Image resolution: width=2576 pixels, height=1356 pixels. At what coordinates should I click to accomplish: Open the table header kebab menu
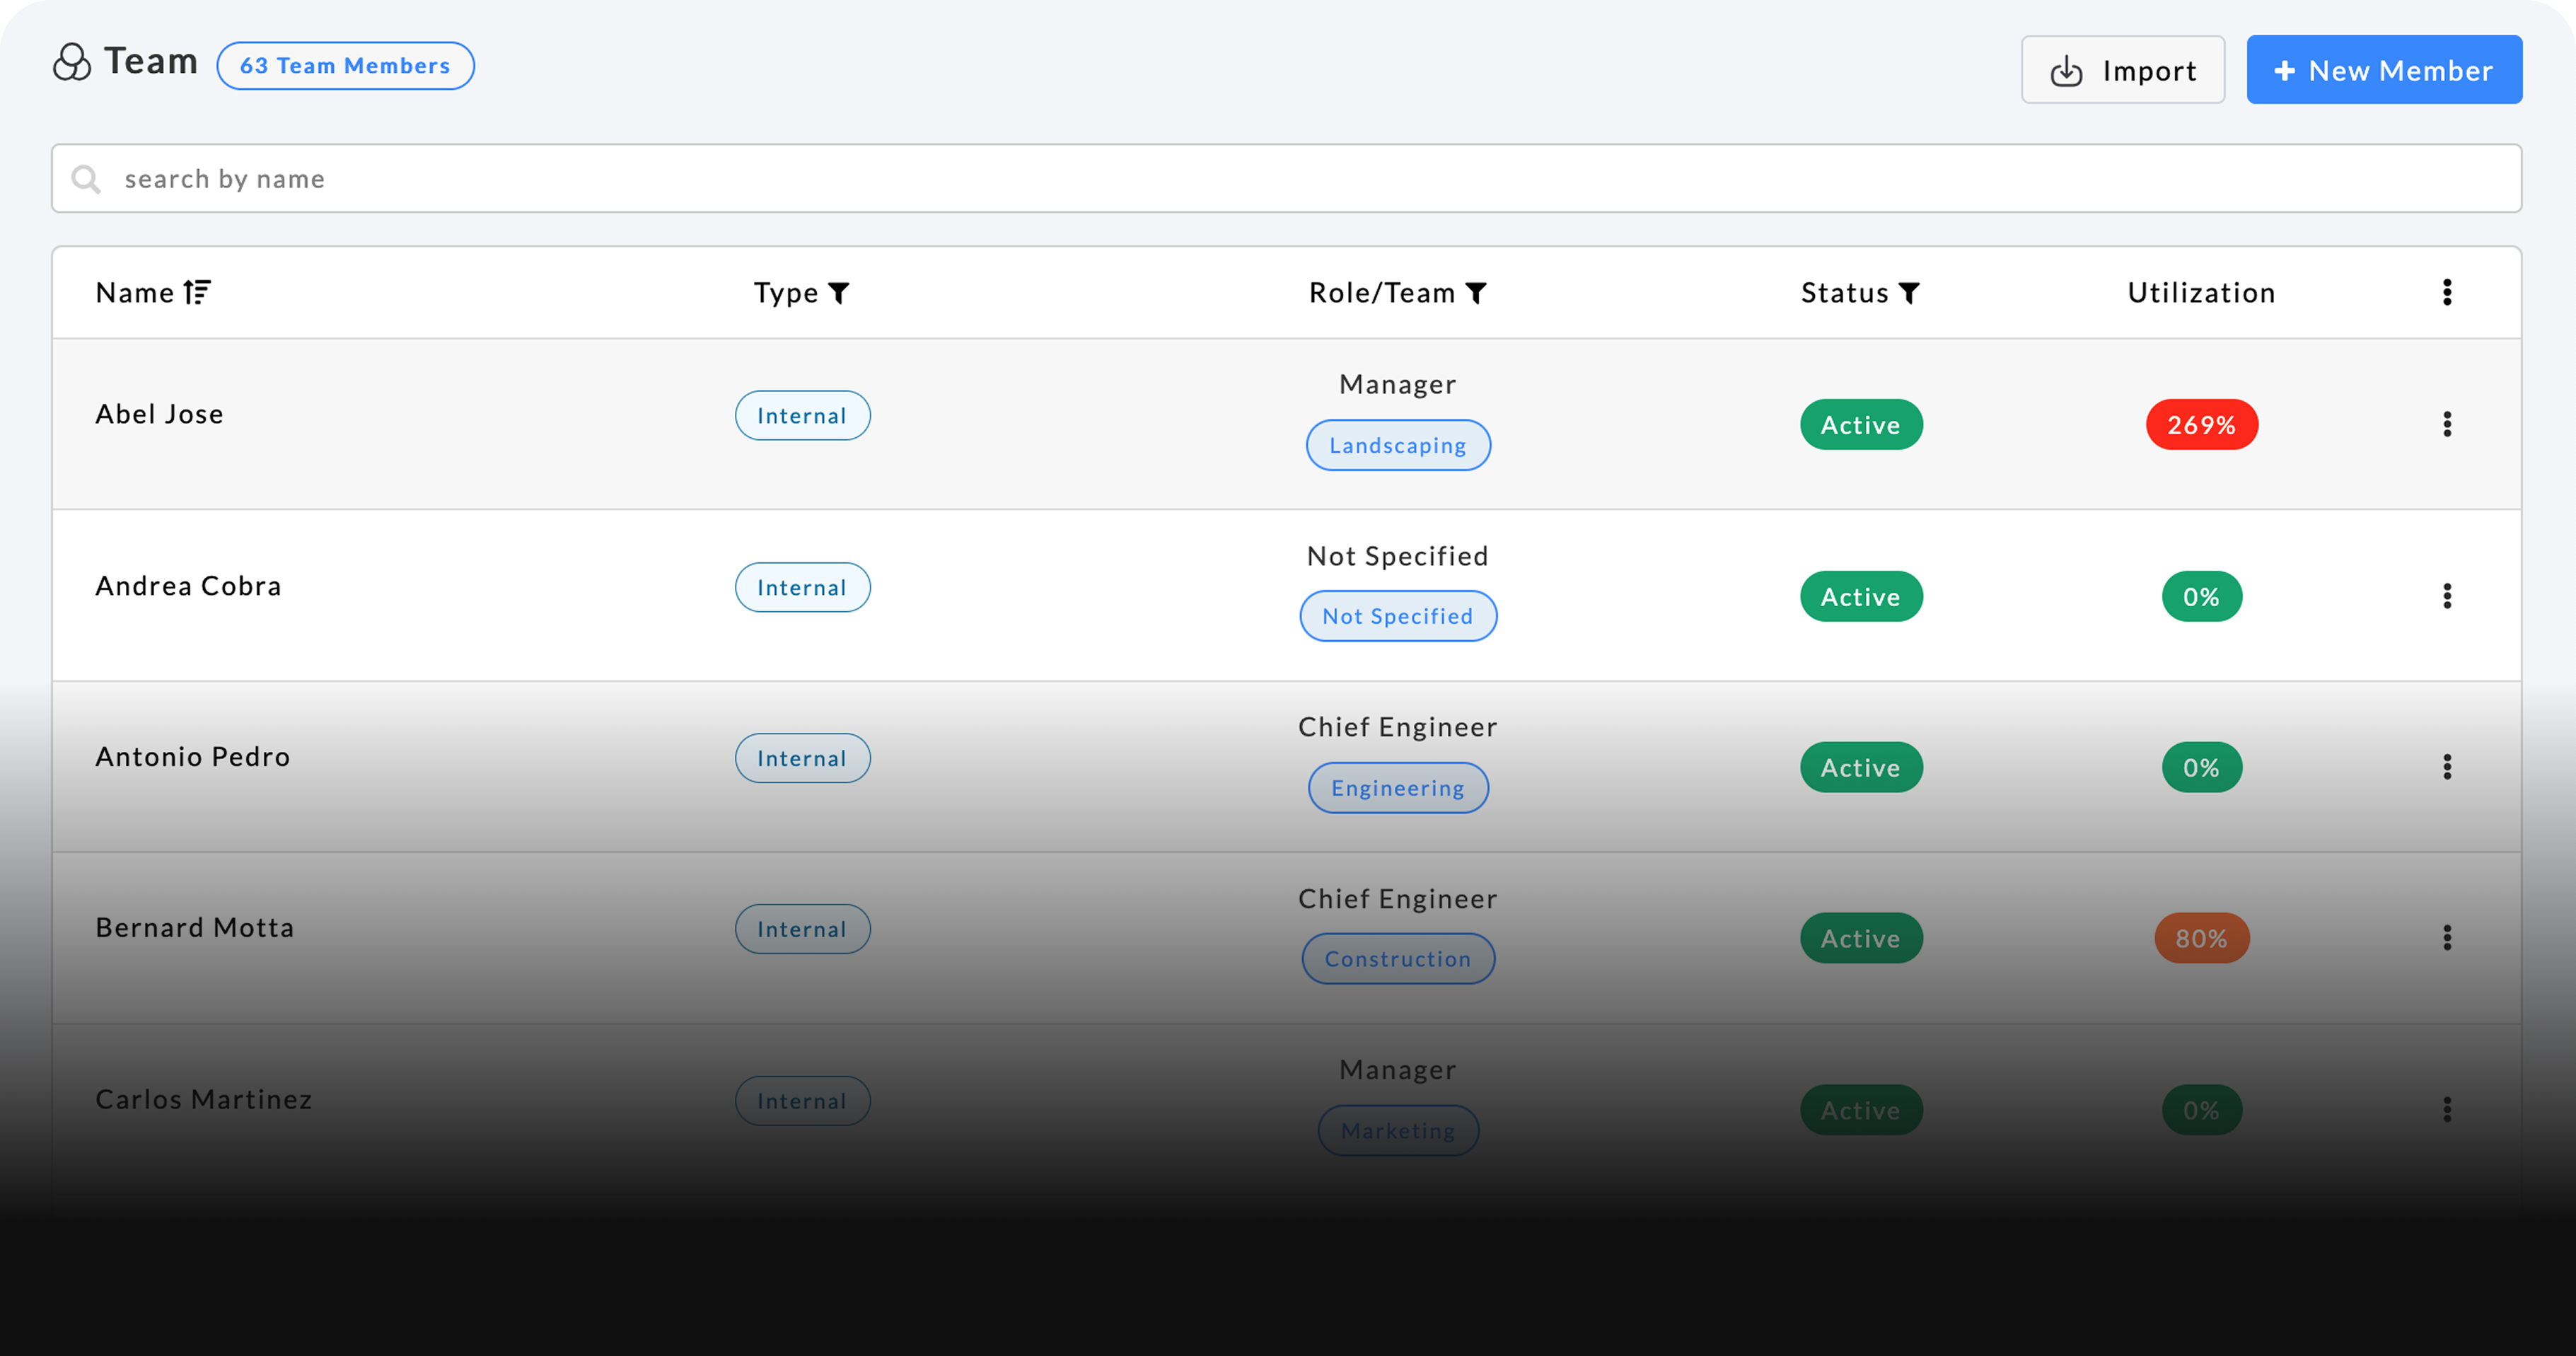(2447, 292)
